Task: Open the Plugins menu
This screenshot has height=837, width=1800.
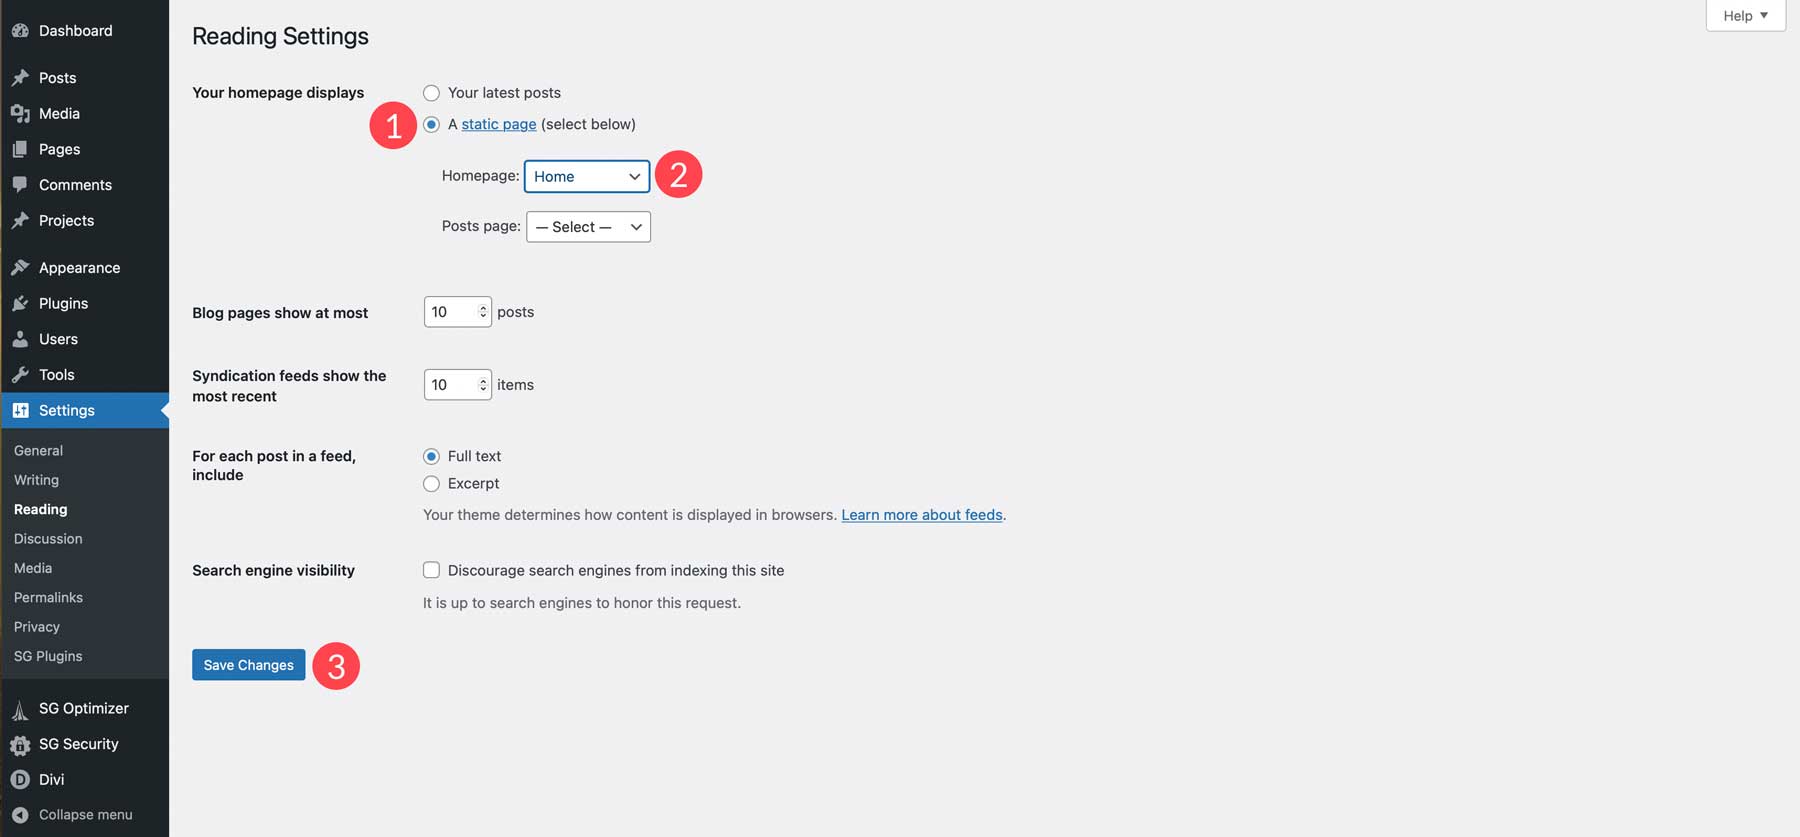Action: [63, 304]
